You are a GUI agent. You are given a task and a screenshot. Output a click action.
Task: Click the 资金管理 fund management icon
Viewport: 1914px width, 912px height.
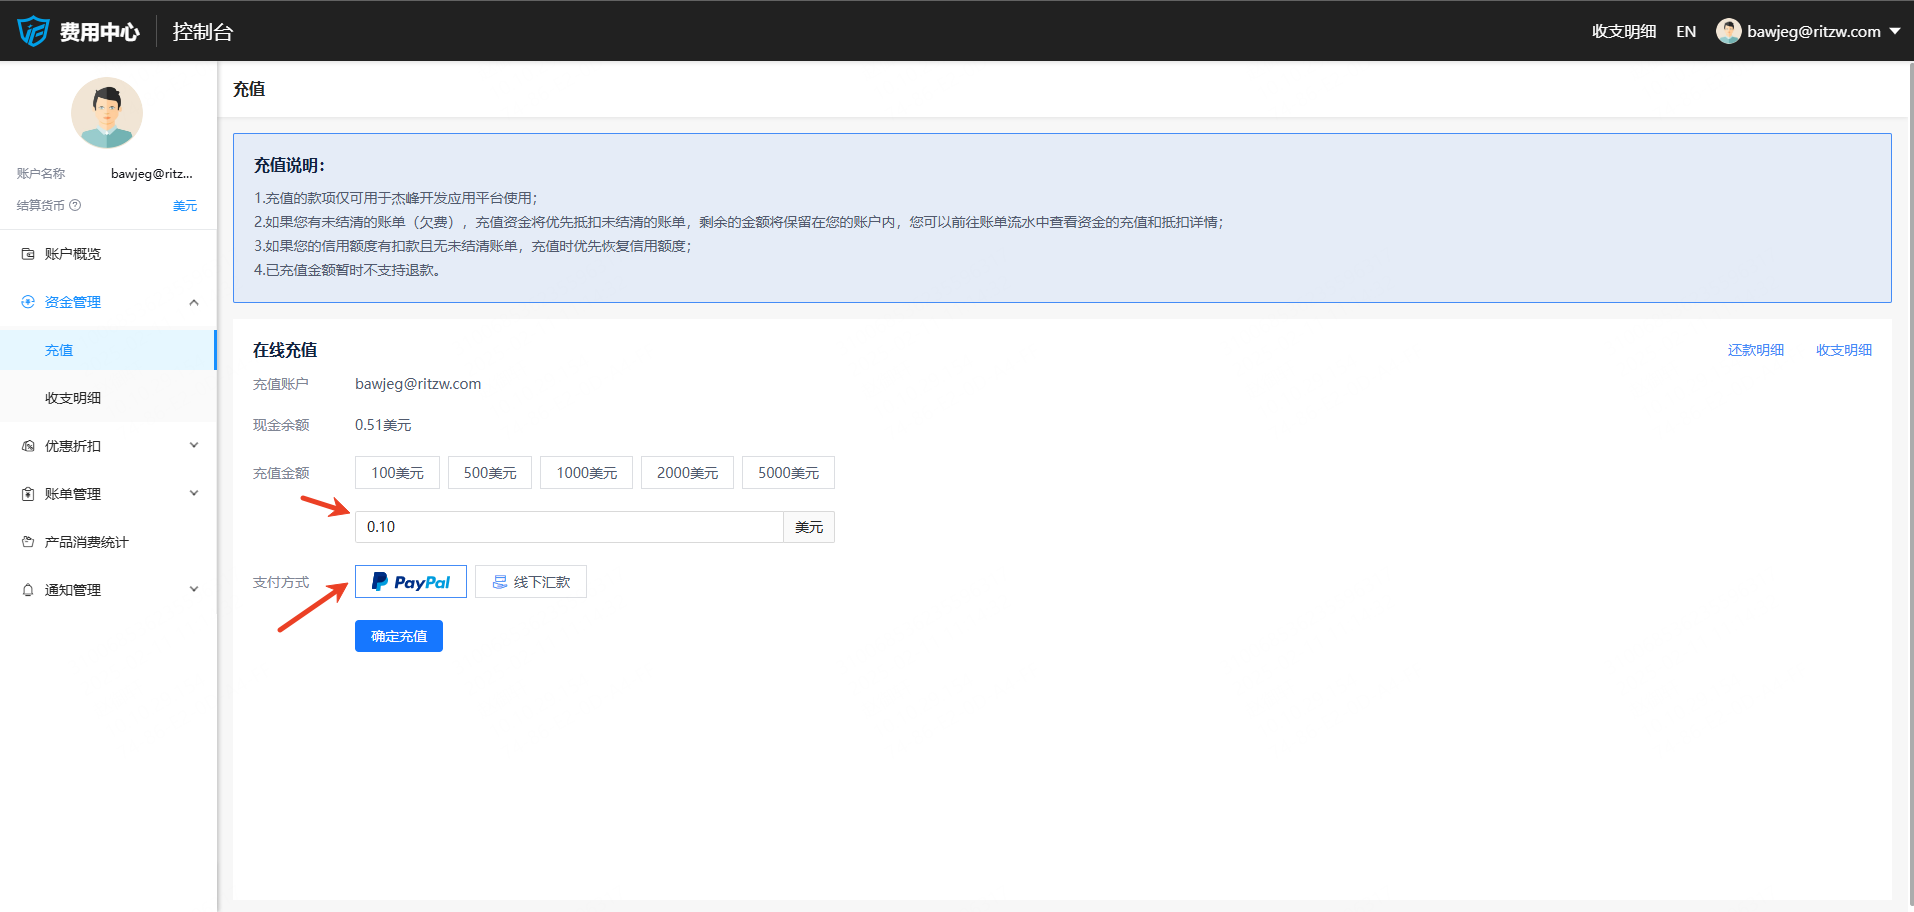(x=28, y=302)
